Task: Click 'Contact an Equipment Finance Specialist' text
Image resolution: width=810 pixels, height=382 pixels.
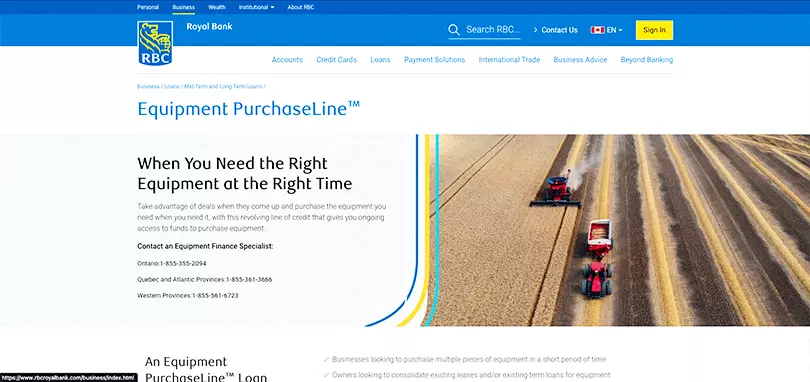Action: coord(205,246)
